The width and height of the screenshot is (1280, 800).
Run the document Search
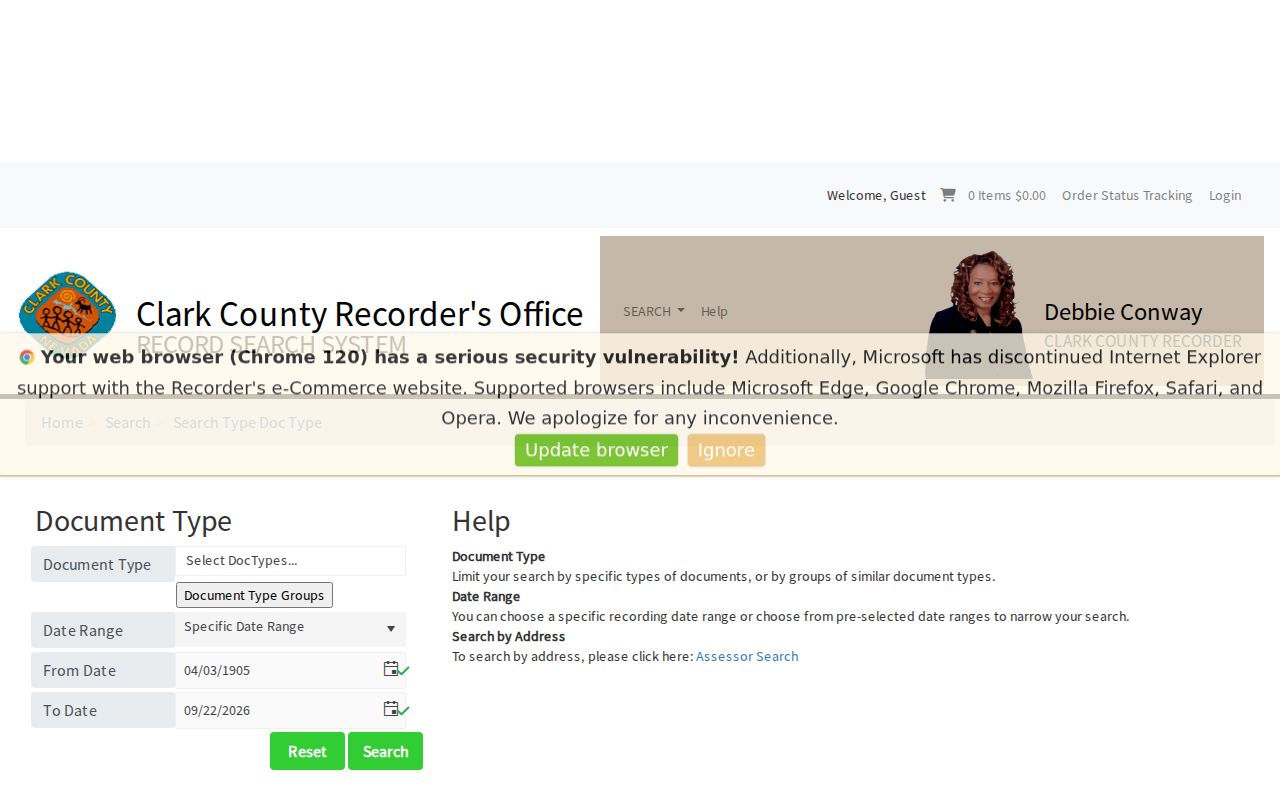[385, 751]
